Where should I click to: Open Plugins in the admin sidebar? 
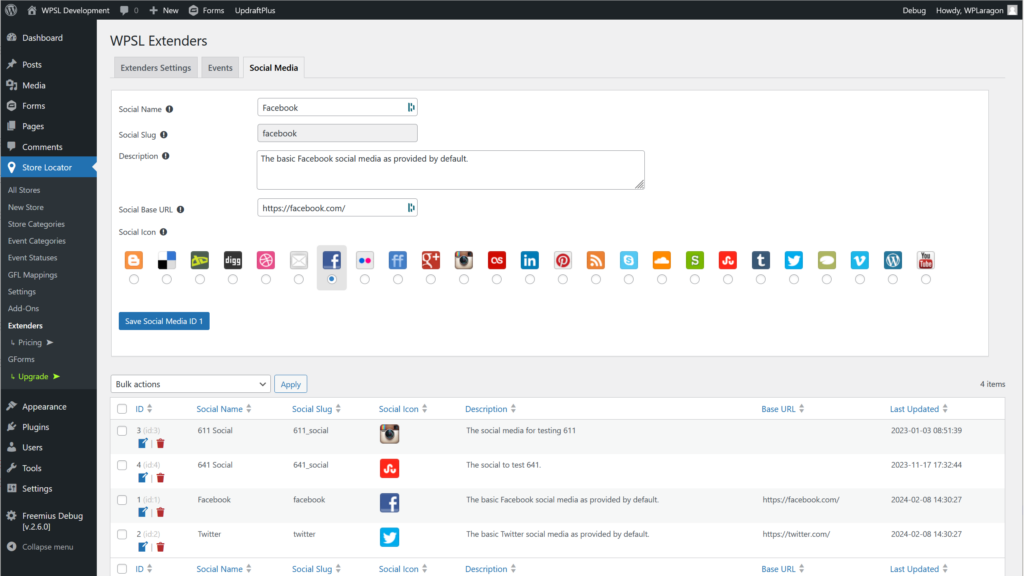35,427
